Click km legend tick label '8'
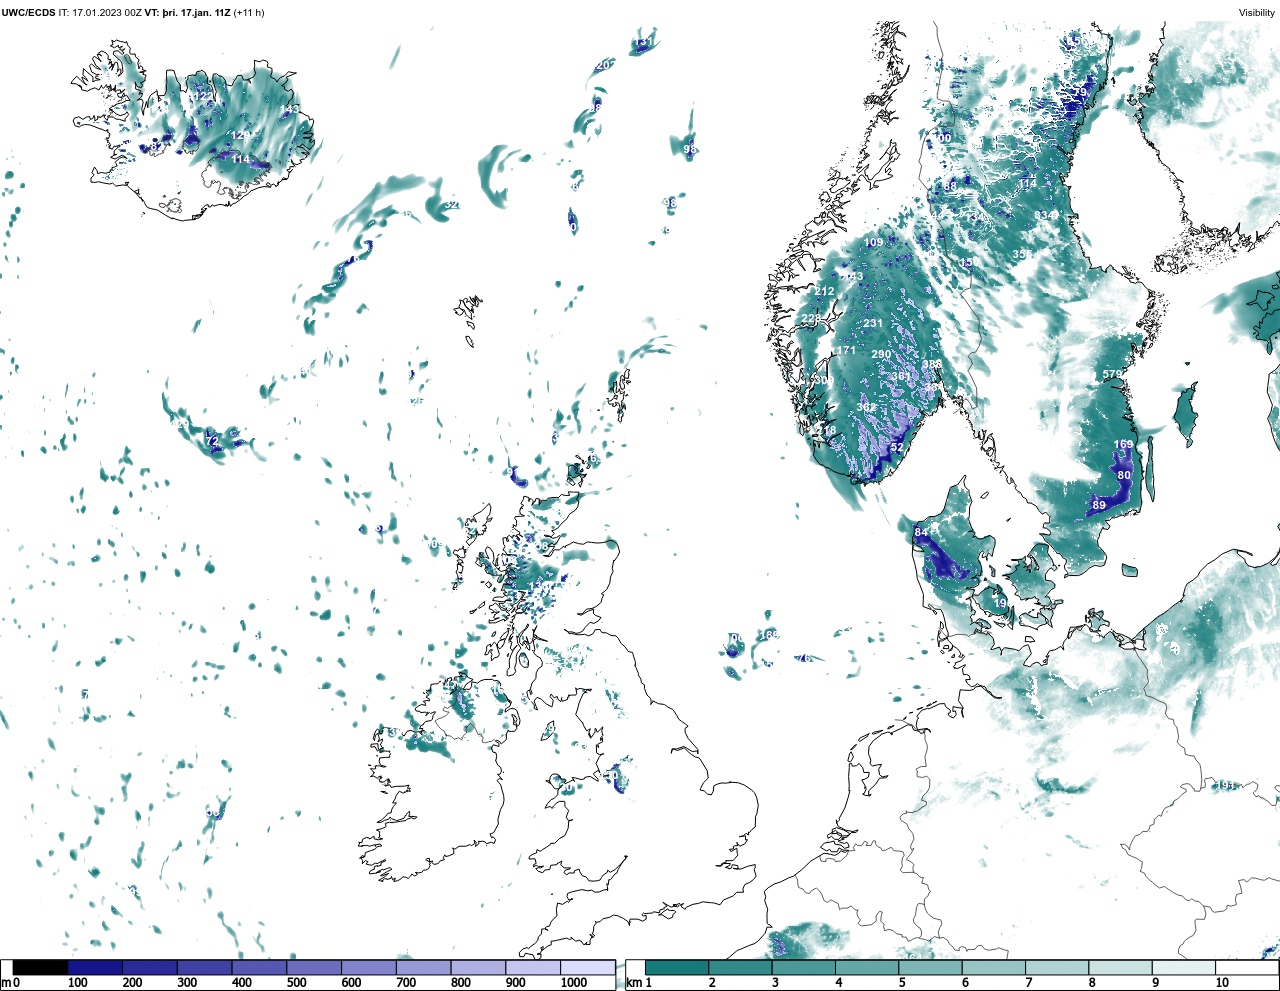Image resolution: width=1280 pixels, height=991 pixels. click(1092, 983)
